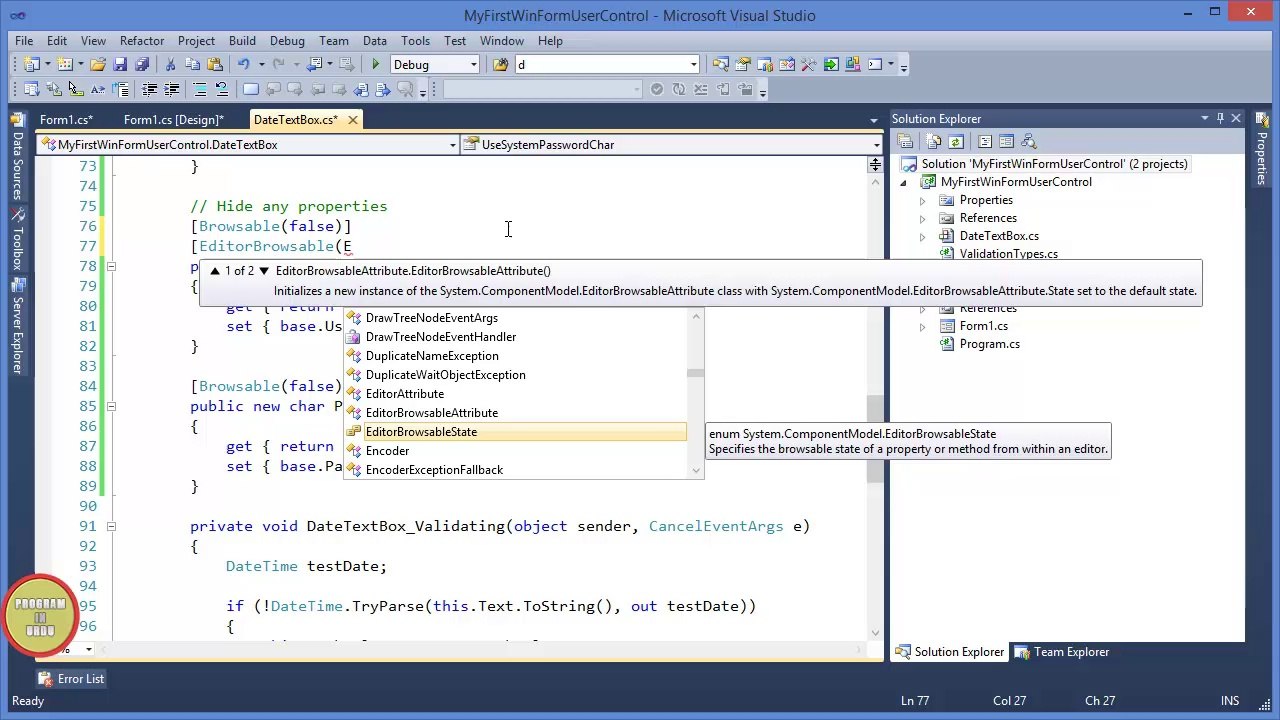
Task: Click Show All Files in Solution Explorer
Action: (933, 141)
